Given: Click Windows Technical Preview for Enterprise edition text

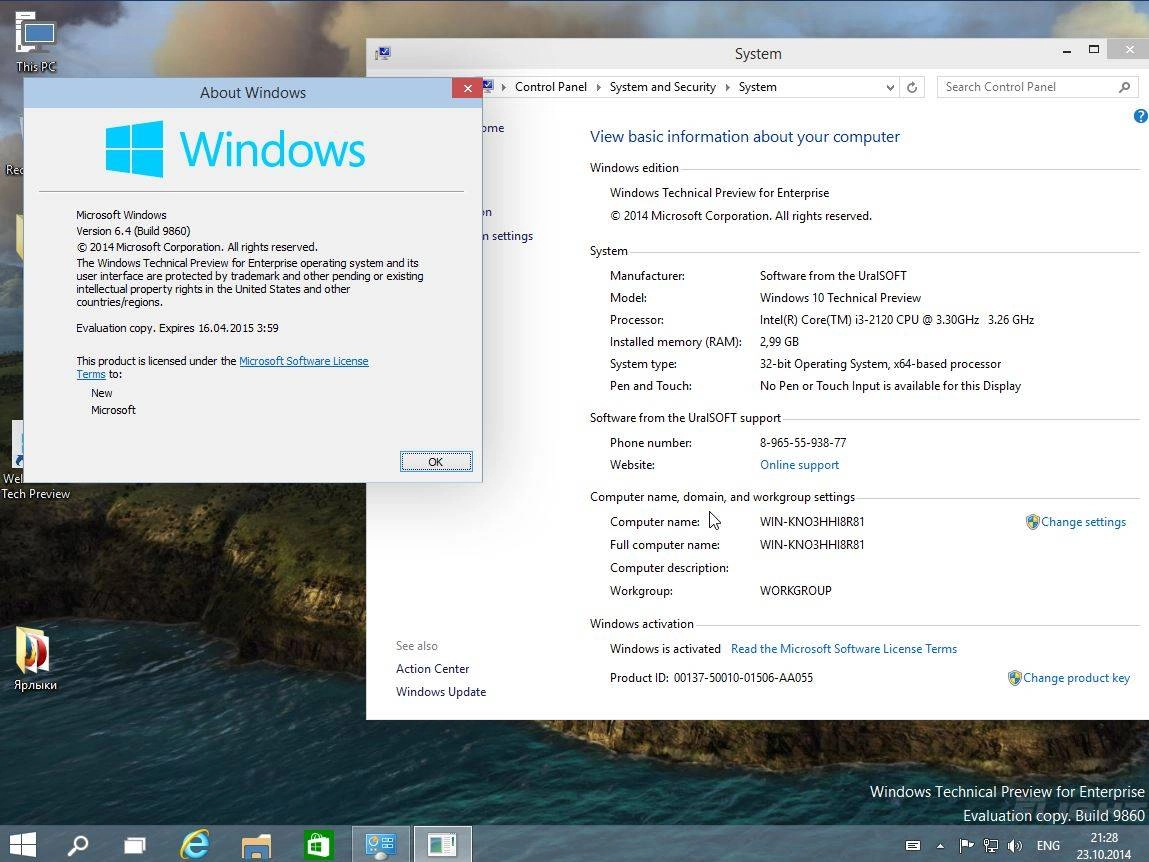Looking at the screenshot, I should pyautogui.click(x=719, y=193).
